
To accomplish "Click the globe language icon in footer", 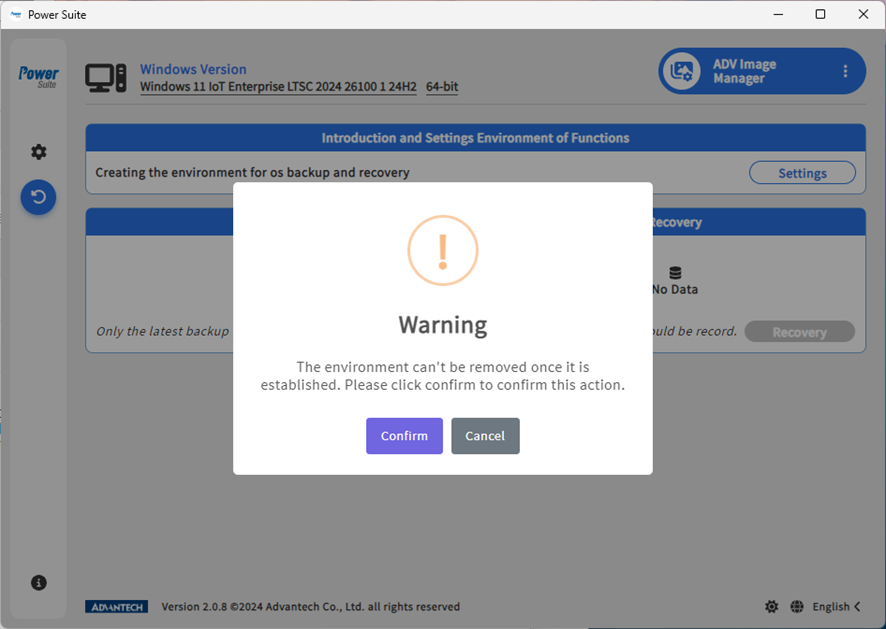I will [x=797, y=607].
